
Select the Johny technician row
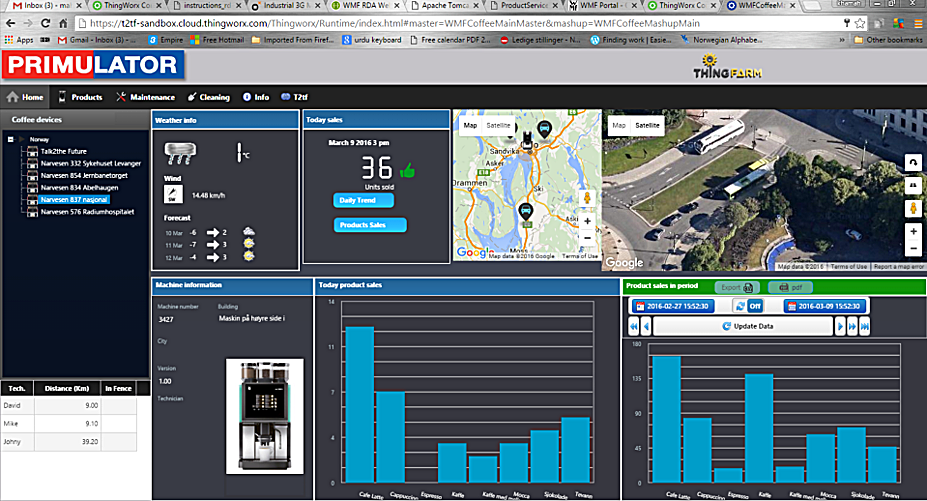pos(69,442)
